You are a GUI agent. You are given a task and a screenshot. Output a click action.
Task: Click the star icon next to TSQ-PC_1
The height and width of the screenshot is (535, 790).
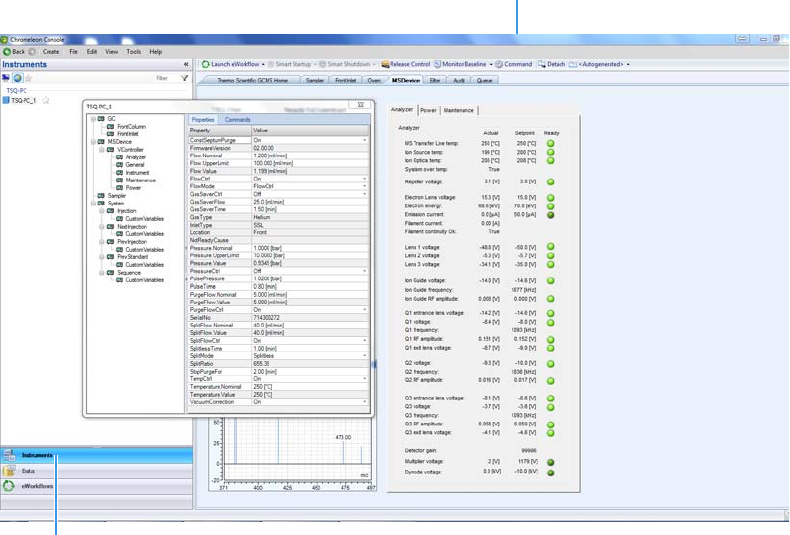point(45,101)
